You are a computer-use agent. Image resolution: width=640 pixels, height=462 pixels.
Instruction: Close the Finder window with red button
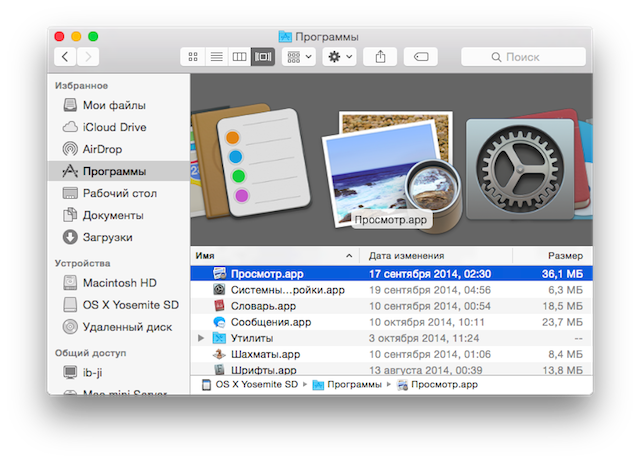pyautogui.click(x=59, y=36)
